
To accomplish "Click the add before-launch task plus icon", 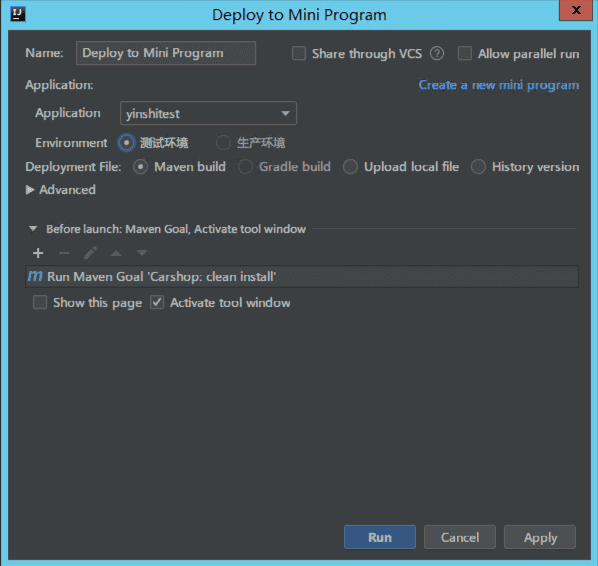I will click(x=38, y=253).
